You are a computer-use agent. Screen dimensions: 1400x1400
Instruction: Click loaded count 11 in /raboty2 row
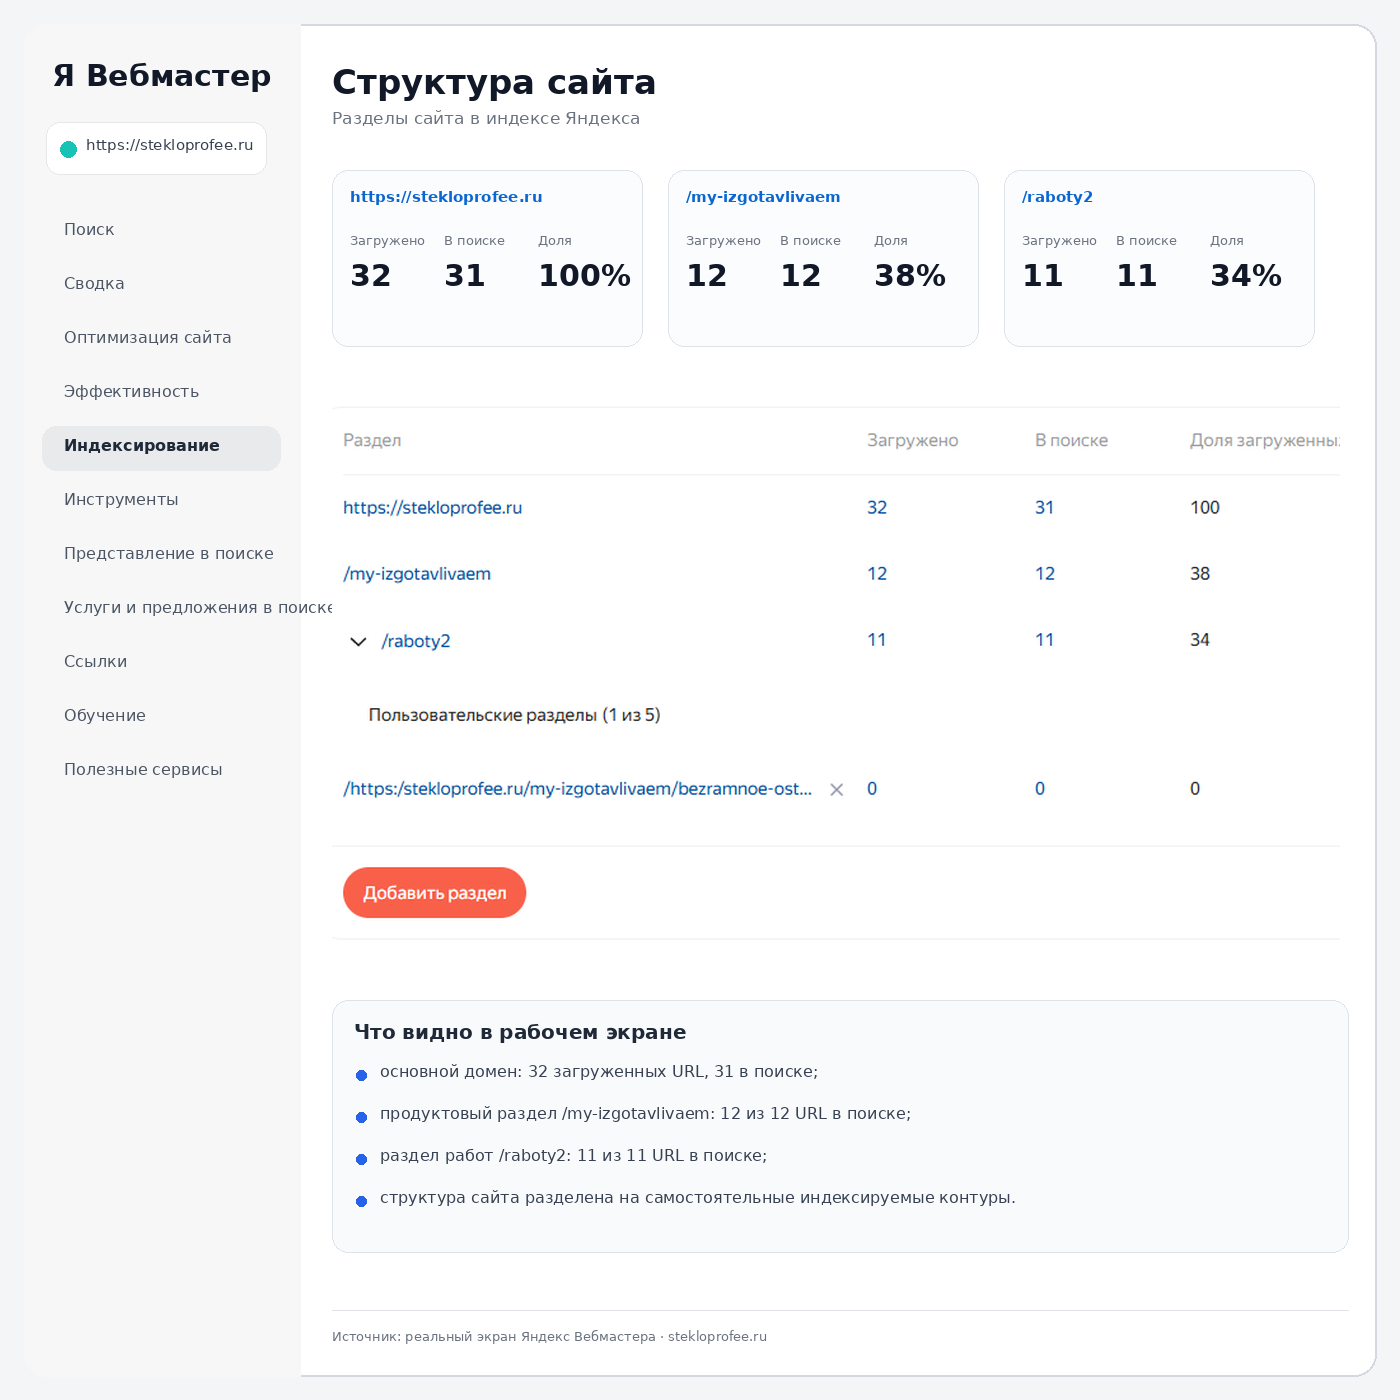877,640
